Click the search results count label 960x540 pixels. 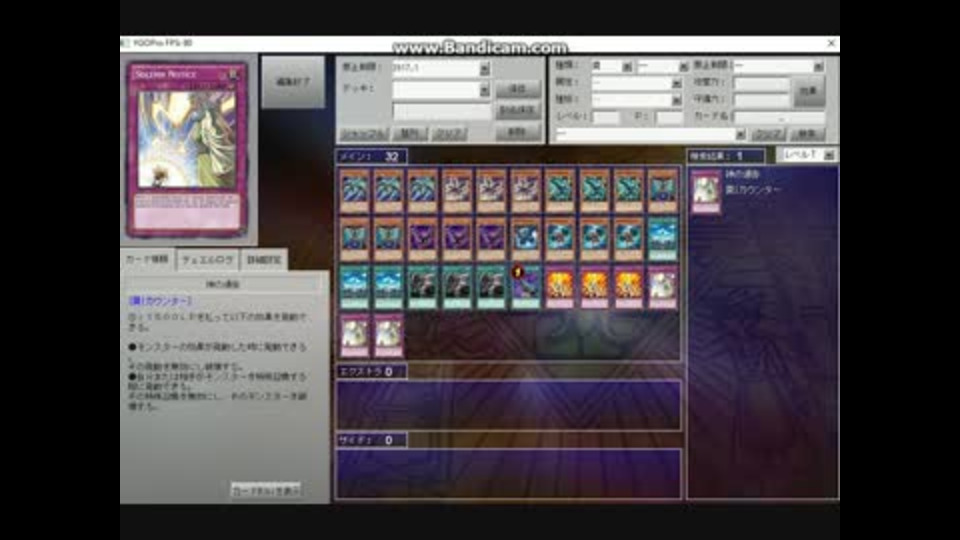coord(725,156)
